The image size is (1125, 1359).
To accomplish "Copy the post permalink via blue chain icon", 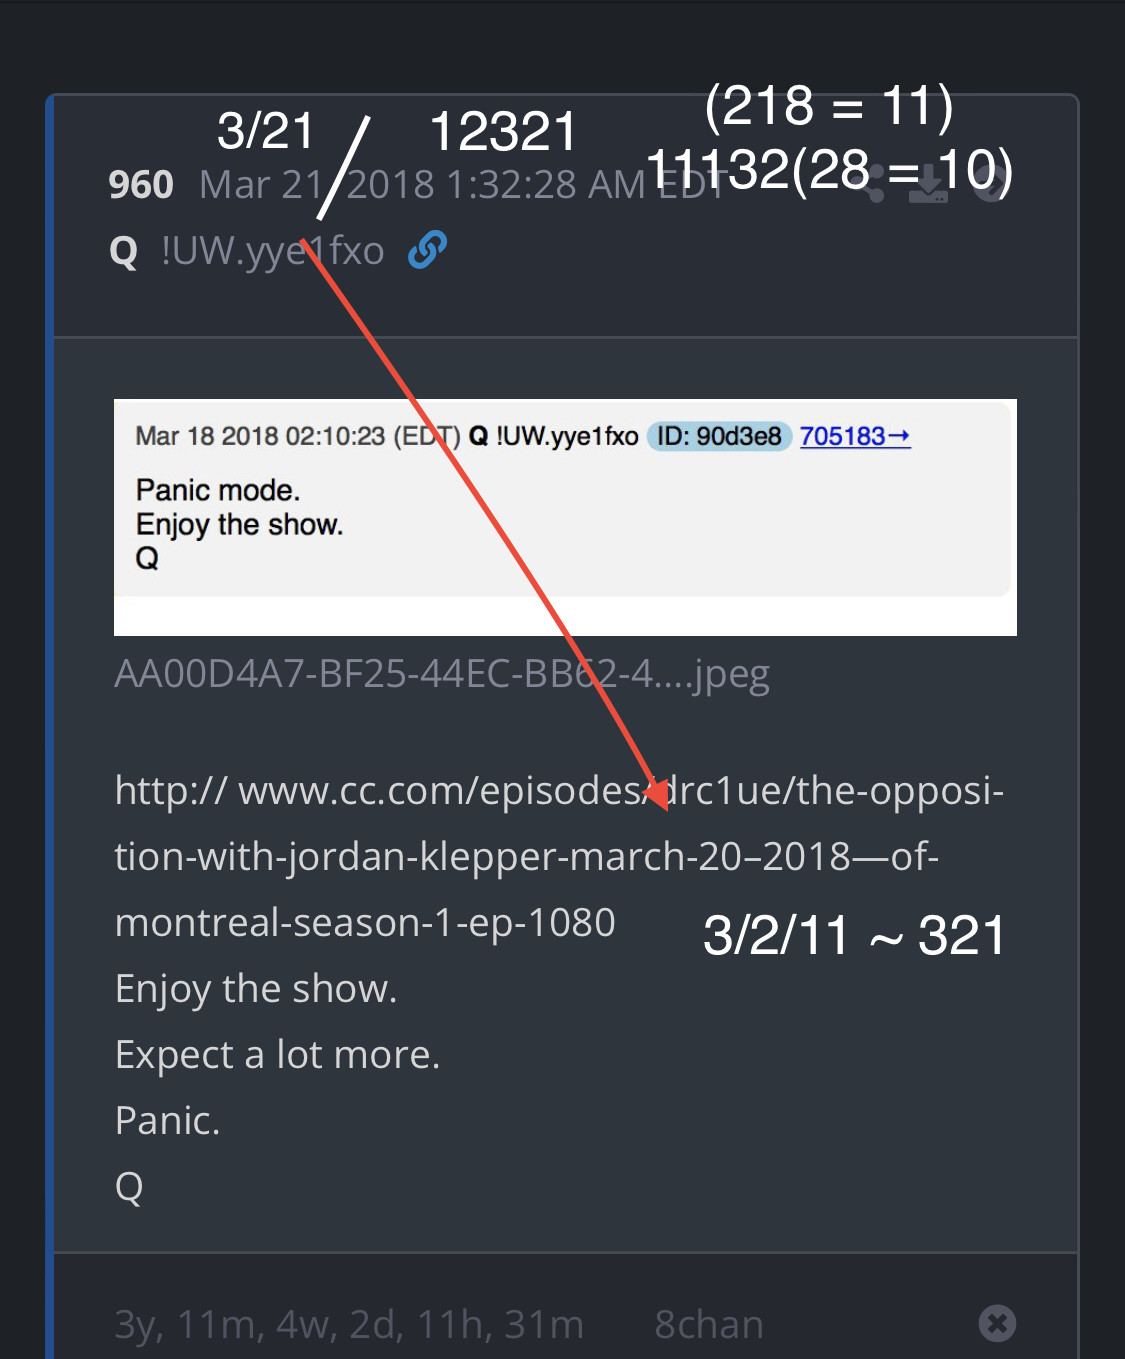I will click(x=427, y=250).
